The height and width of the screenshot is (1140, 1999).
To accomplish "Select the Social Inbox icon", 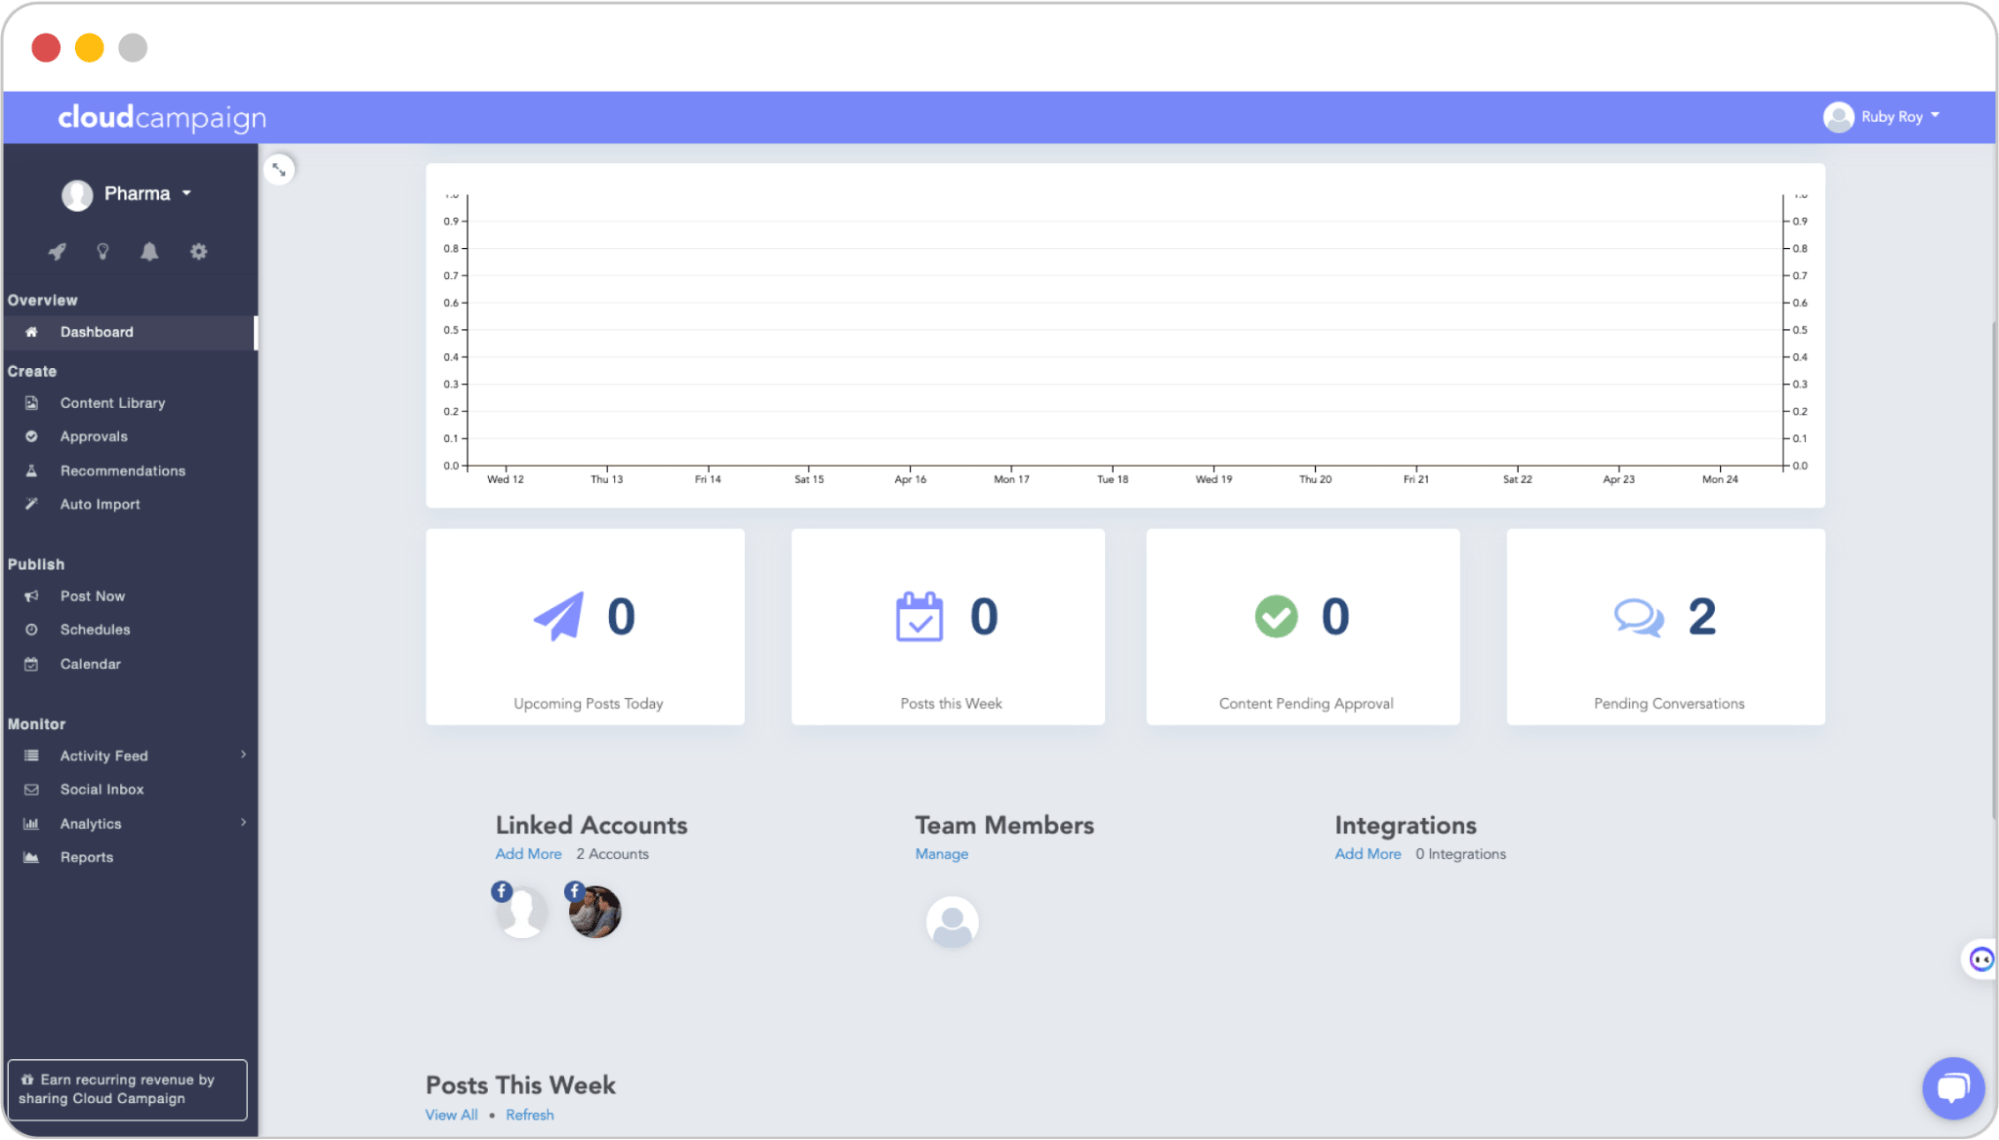I will 32,790.
